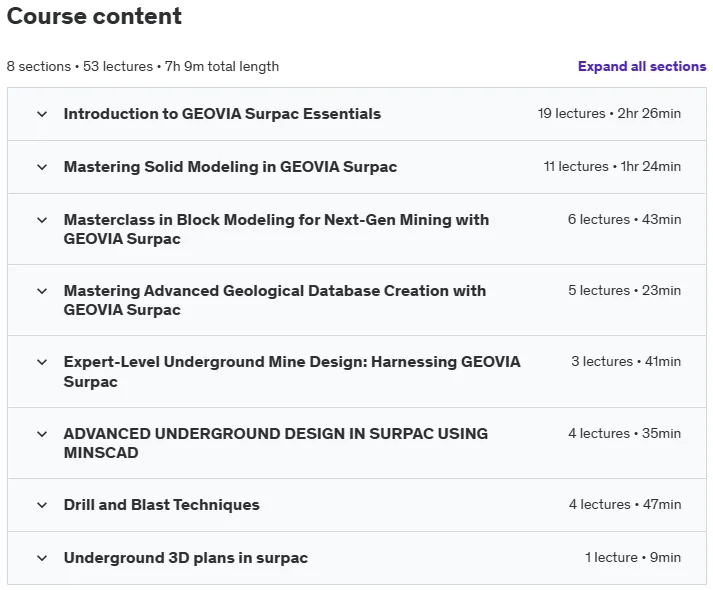Select Mastering Advanced Geological Database Creation title
The height and width of the screenshot is (590, 713).
click(x=275, y=300)
